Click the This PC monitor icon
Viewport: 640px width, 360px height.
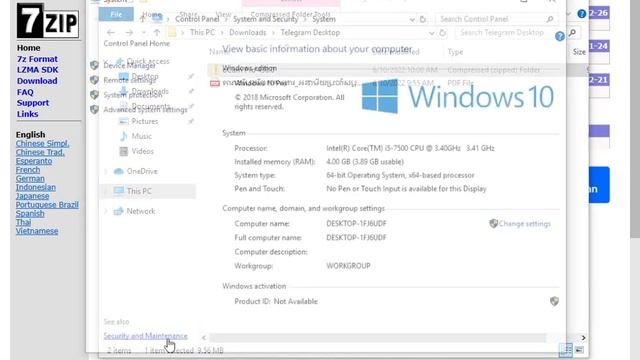119,191
